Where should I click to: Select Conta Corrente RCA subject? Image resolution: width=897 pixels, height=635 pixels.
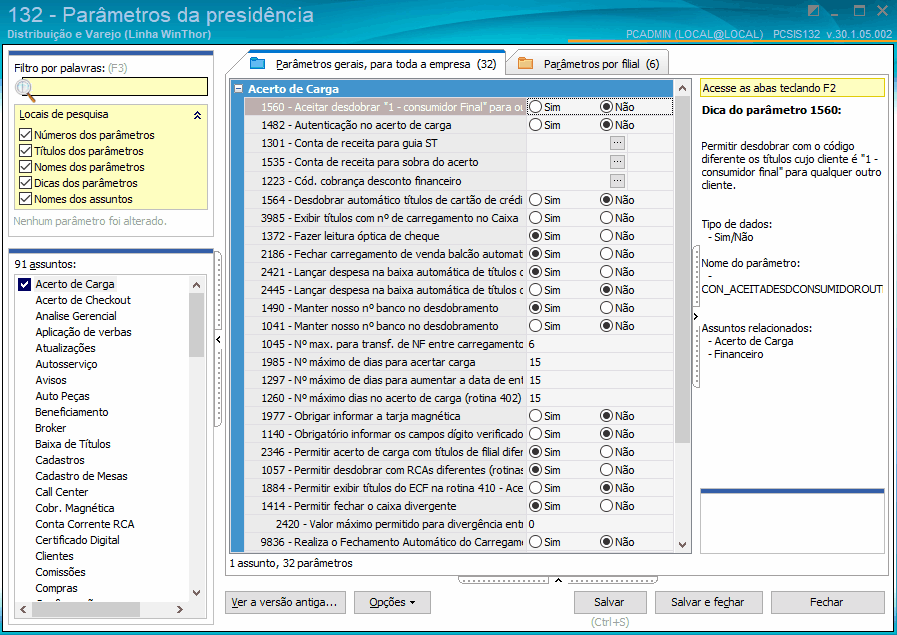(85, 524)
